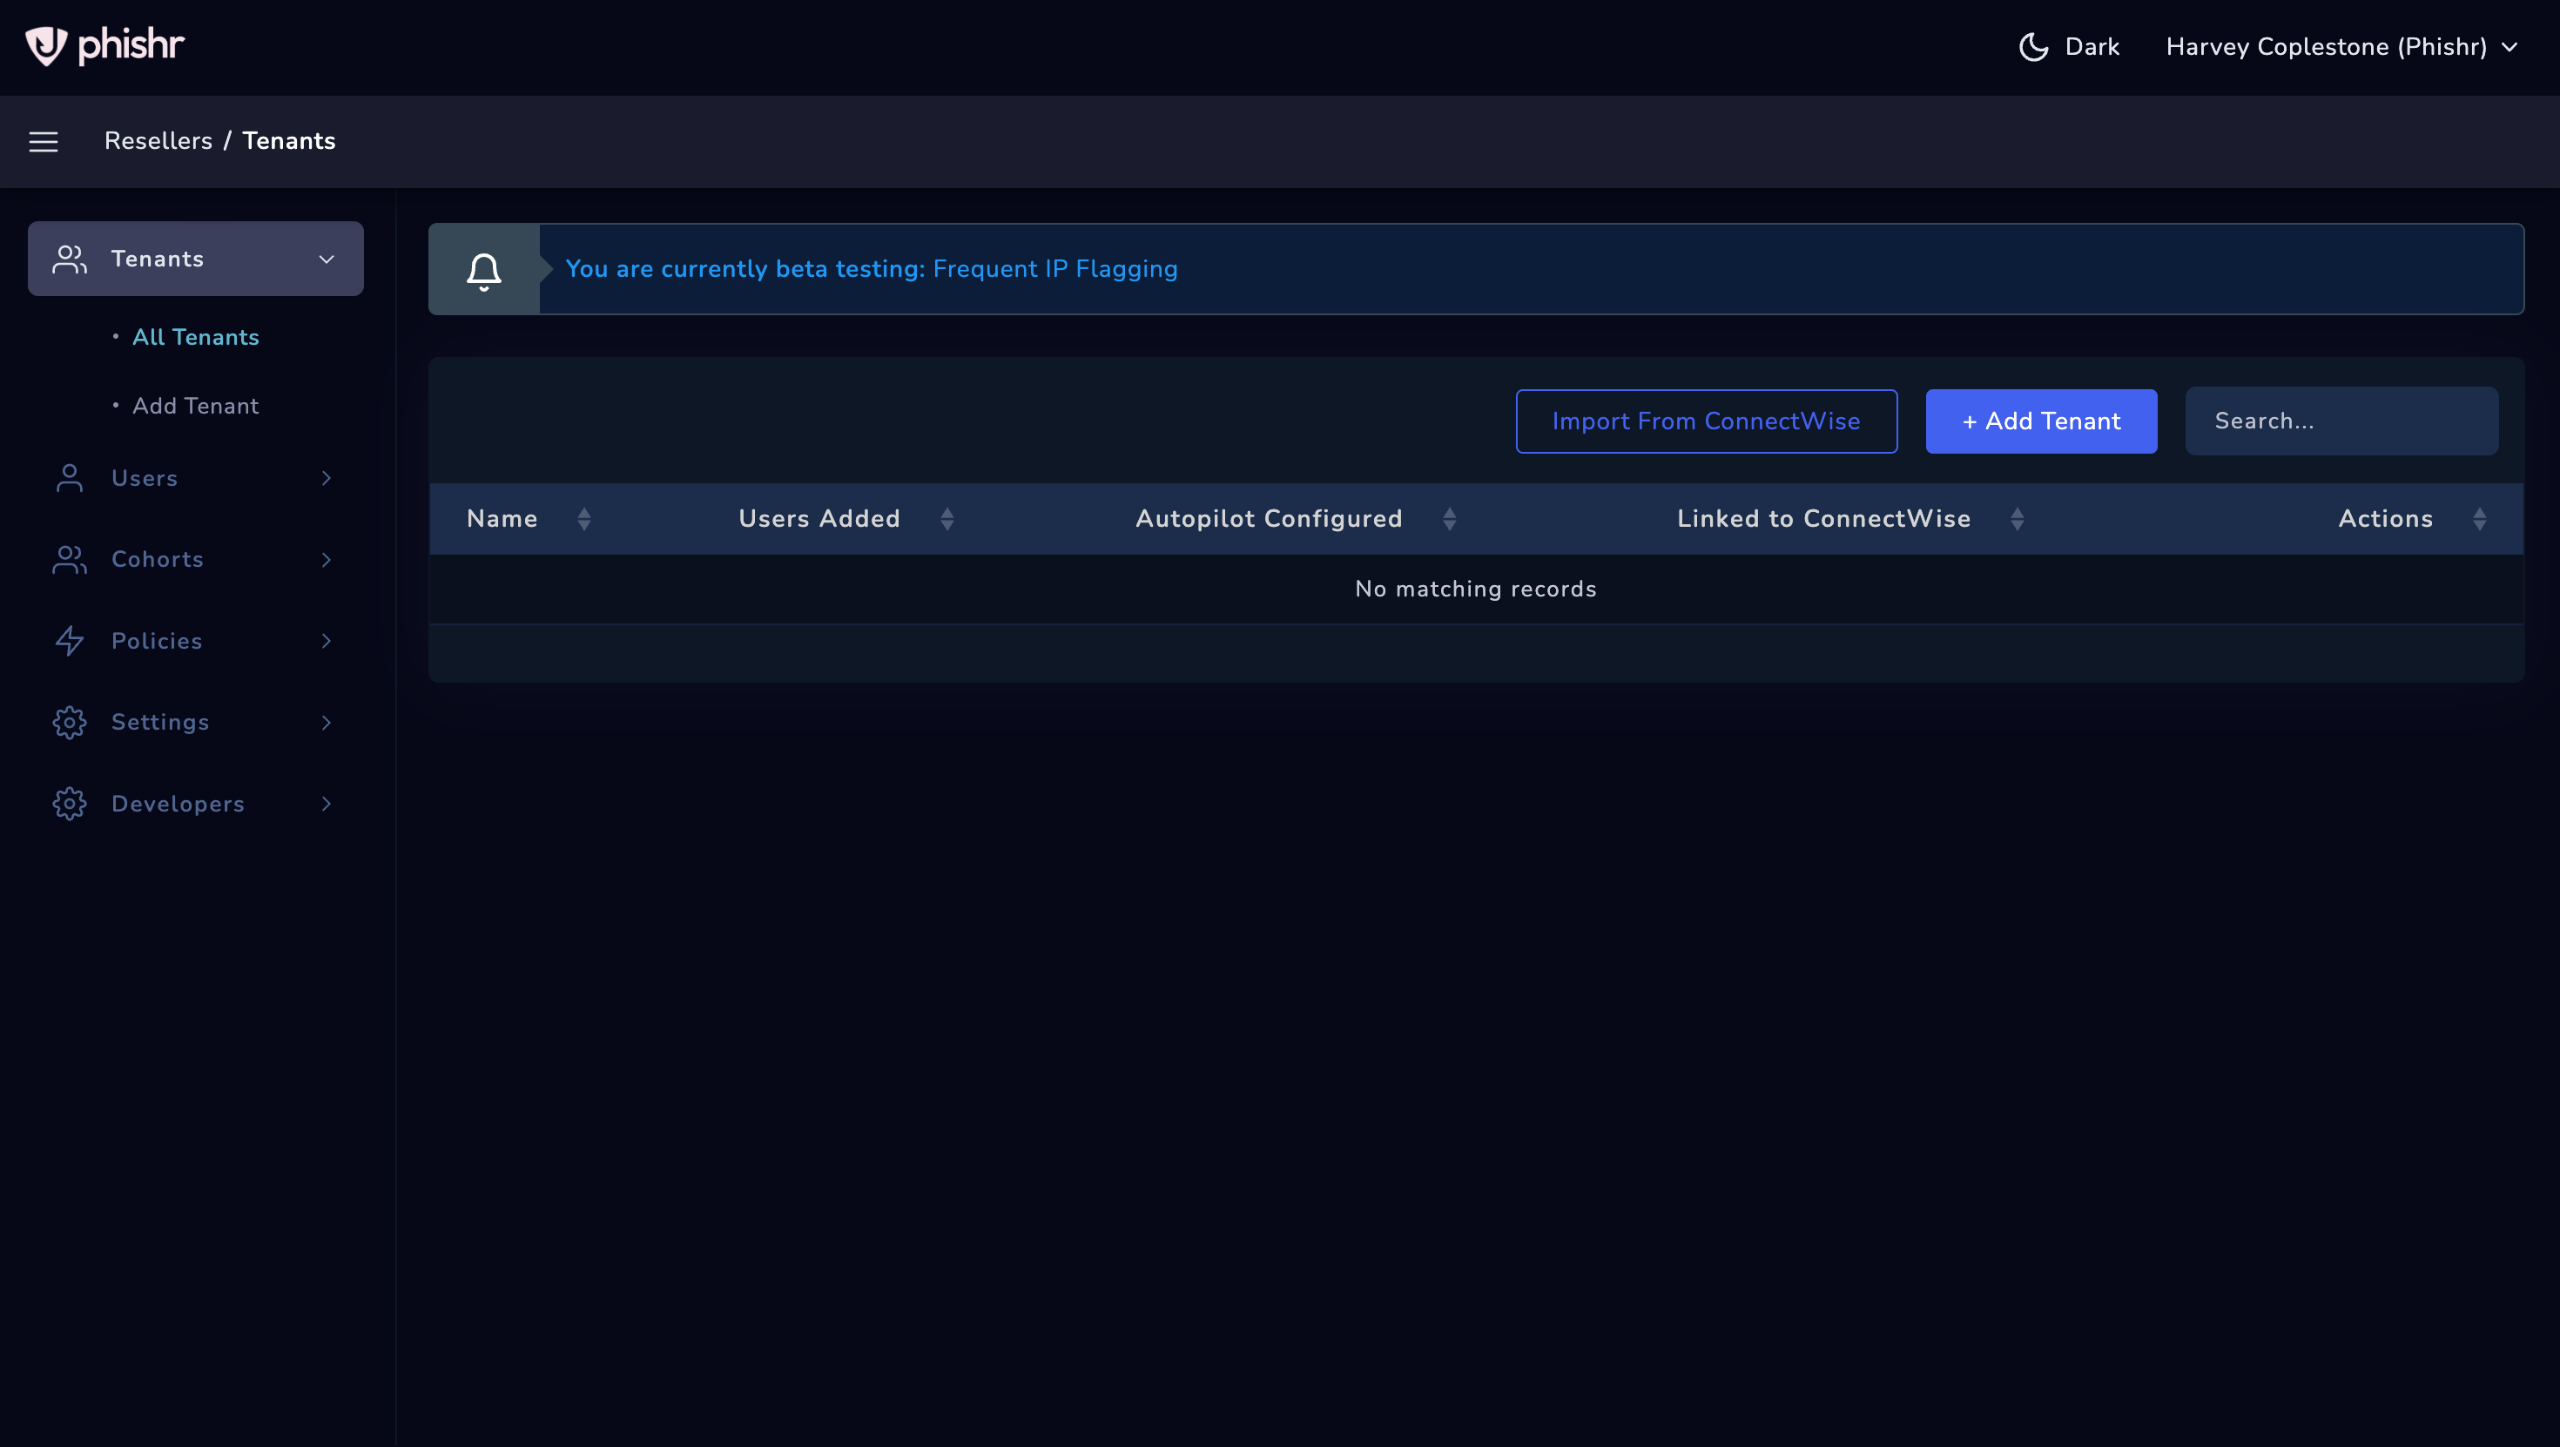Click the notification bell icon
This screenshot has width=2560, height=1447.
coord(484,270)
